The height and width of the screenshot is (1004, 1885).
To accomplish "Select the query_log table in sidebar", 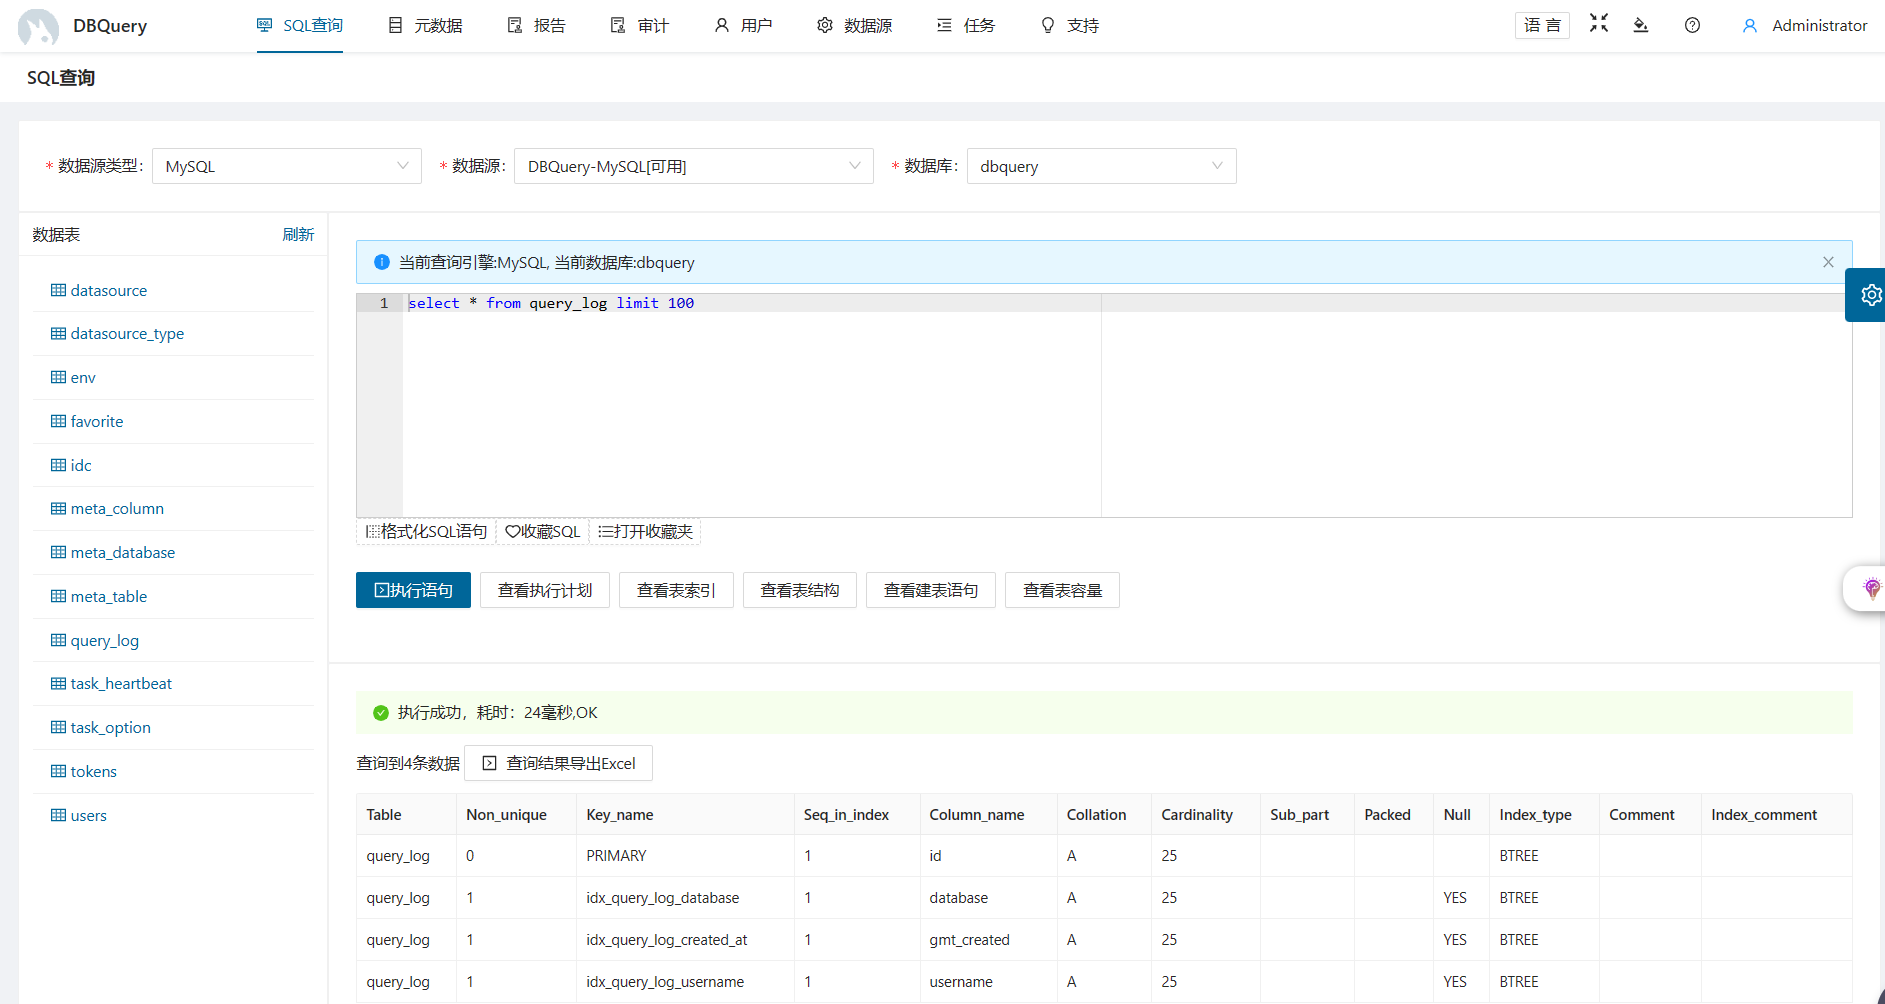I will [105, 640].
